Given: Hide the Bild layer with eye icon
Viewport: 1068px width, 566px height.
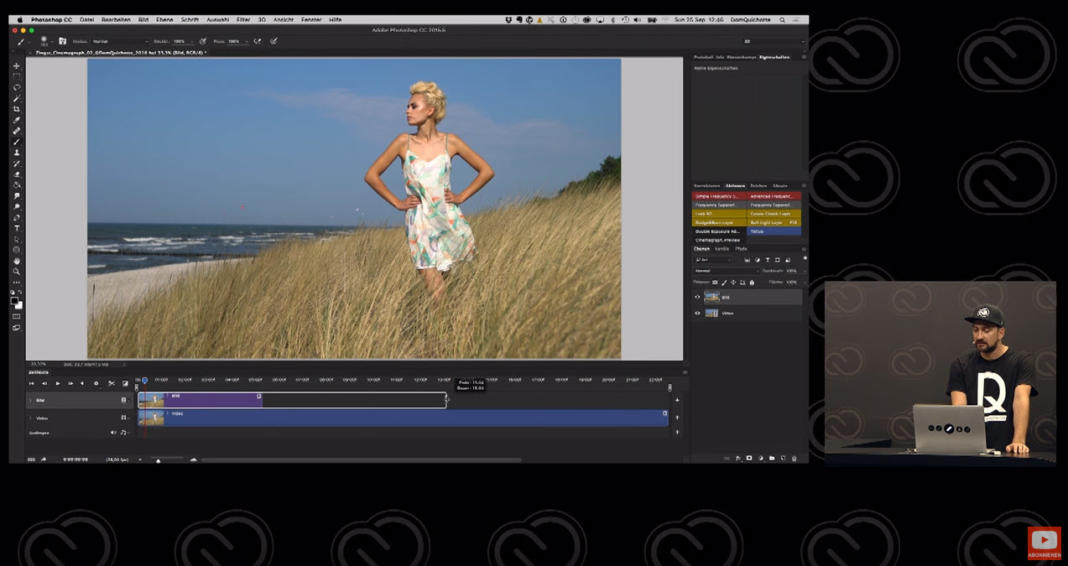Looking at the screenshot, I should point(698,297).
